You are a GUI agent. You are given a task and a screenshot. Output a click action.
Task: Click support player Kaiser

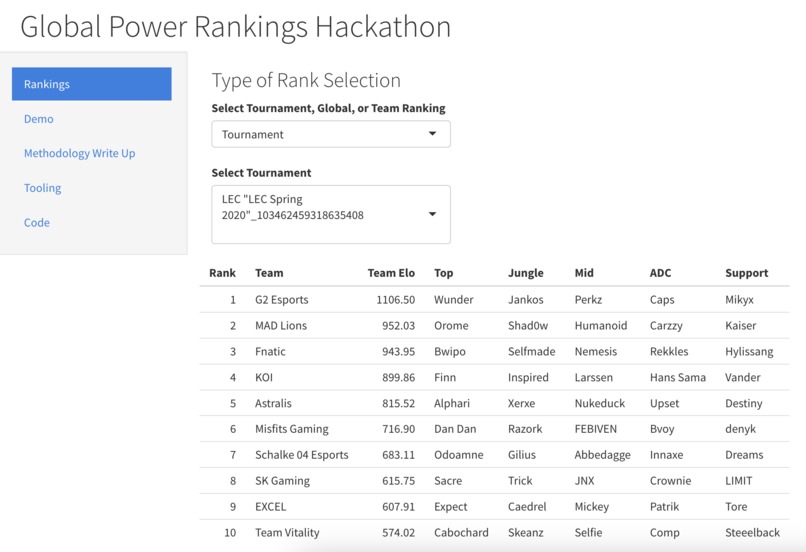pyautogui.click(x=740, y=325)
